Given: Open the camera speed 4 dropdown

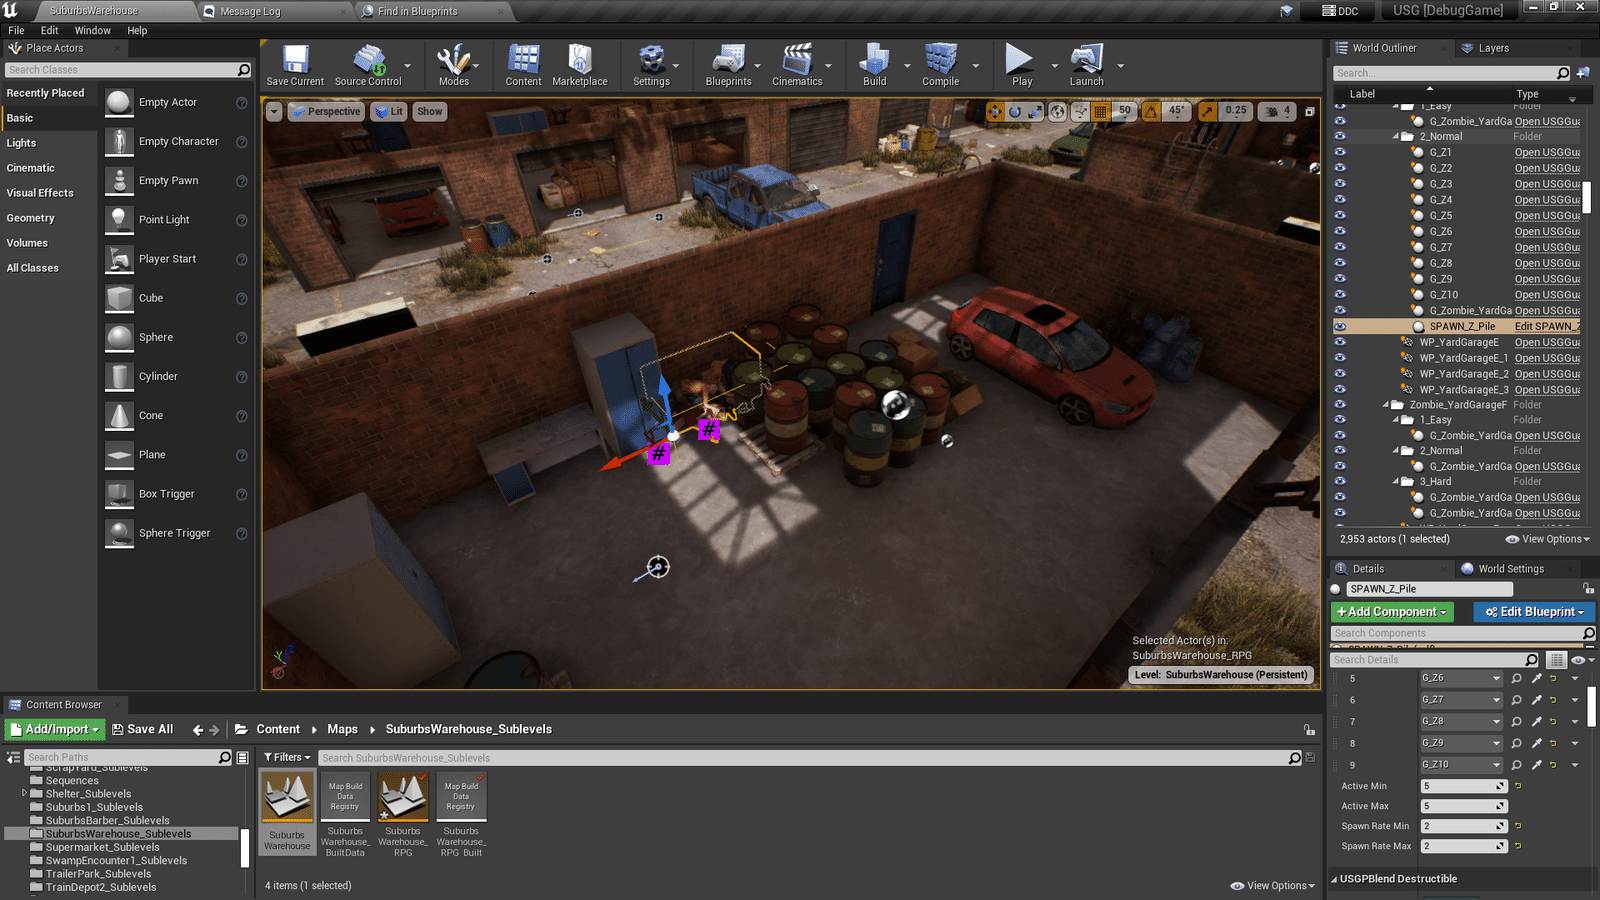Looking at the screenshot, I should click(1276, 112).
